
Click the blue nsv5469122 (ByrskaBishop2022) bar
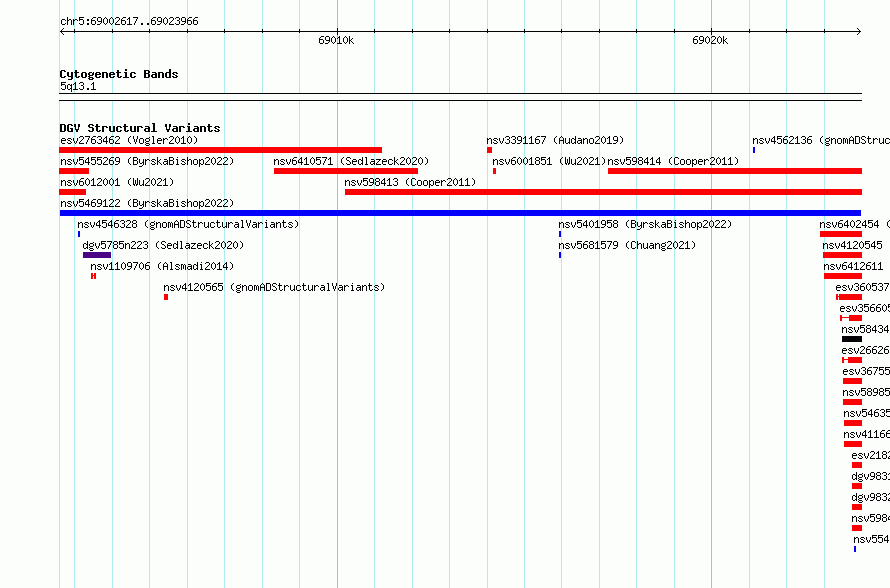(x=460, y=213)
